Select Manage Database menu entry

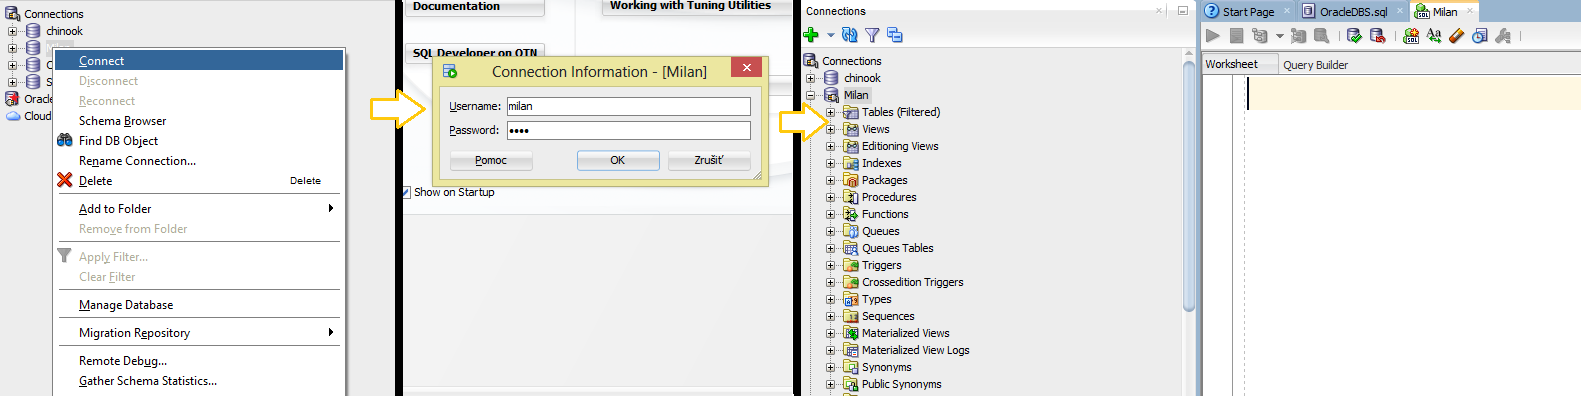point(198,305)
